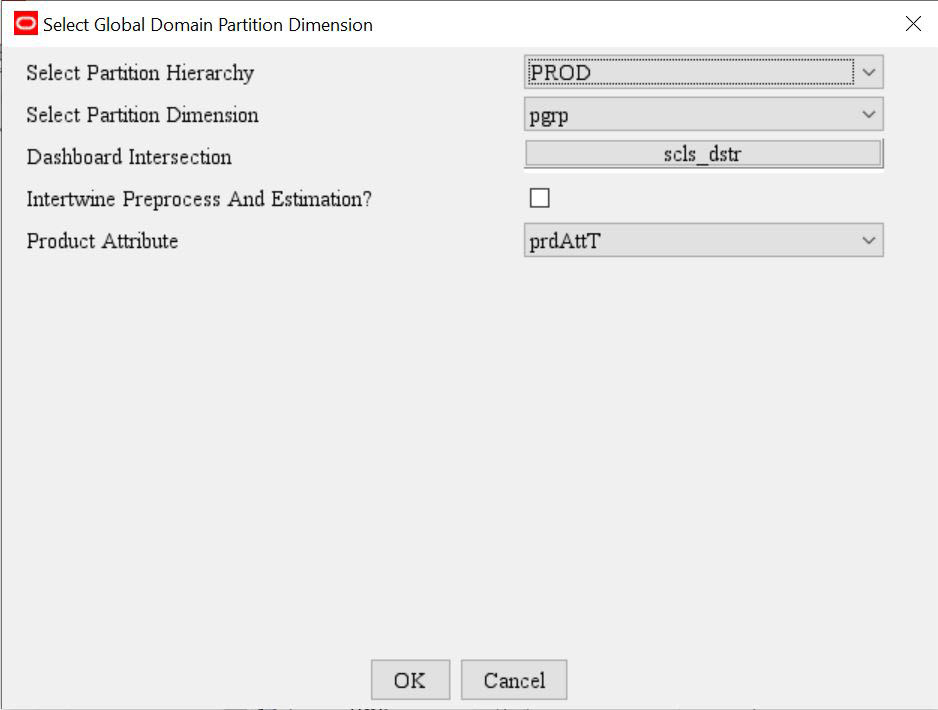The image size is (938, 710).
Task: Click the scls_dstr Dashboard Intersection button
Action: click(703, 153)
